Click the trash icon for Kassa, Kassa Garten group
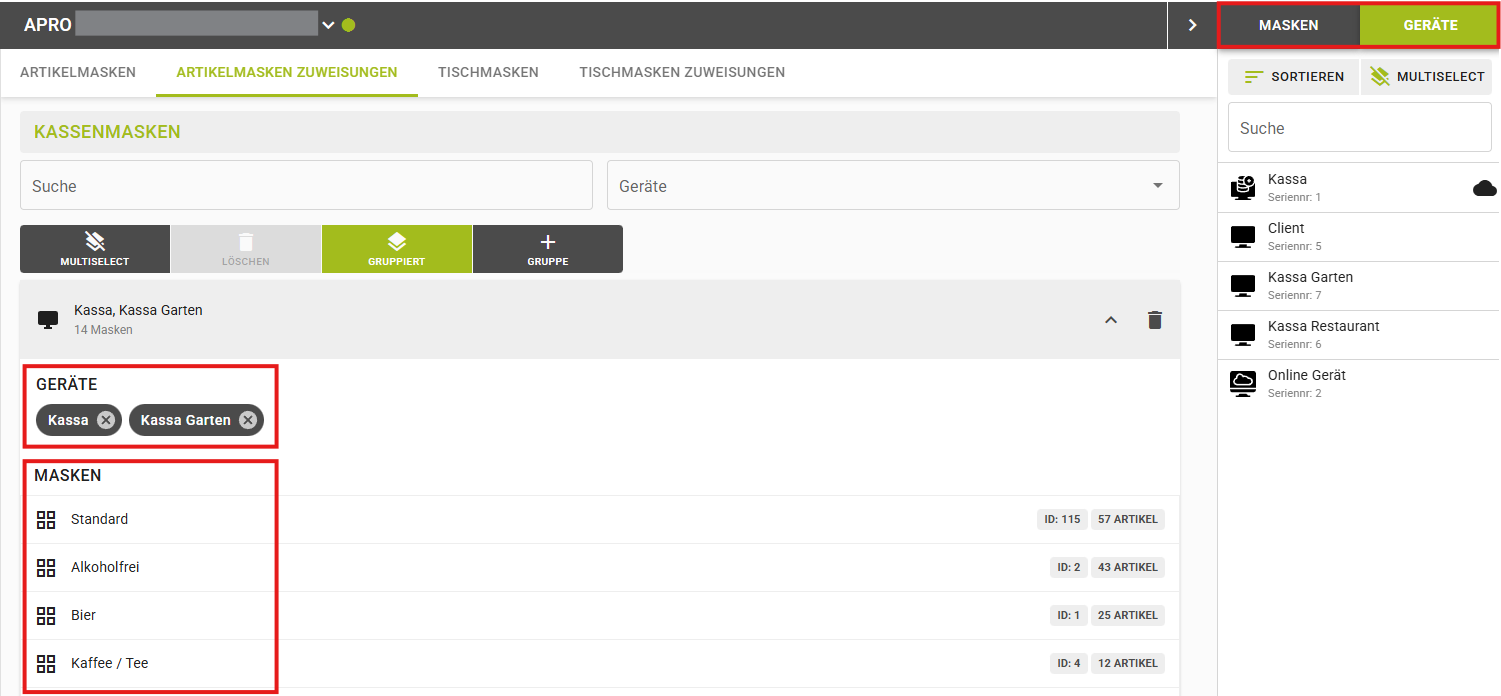The width and height of the screenshot is (1501, 696). coord(1155,320)
